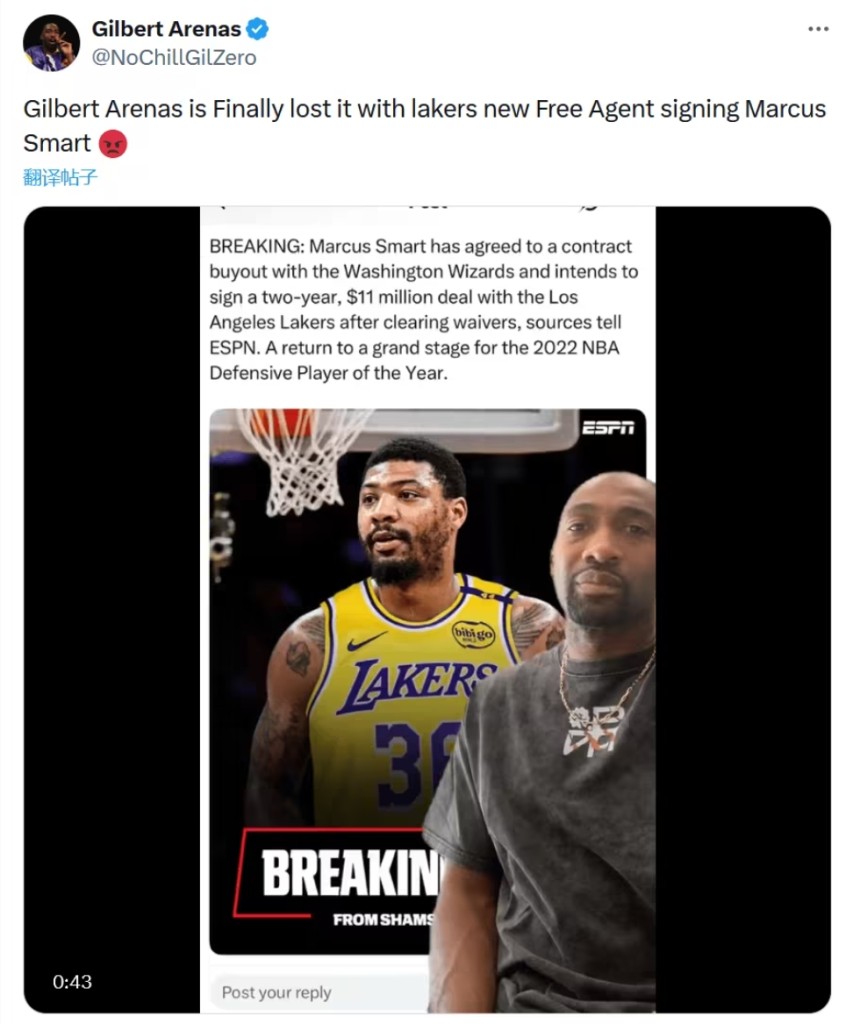Click the Marcus Smart BREAKING news text
Viewport: 853px width, 1024px height.
pos(423,310)
